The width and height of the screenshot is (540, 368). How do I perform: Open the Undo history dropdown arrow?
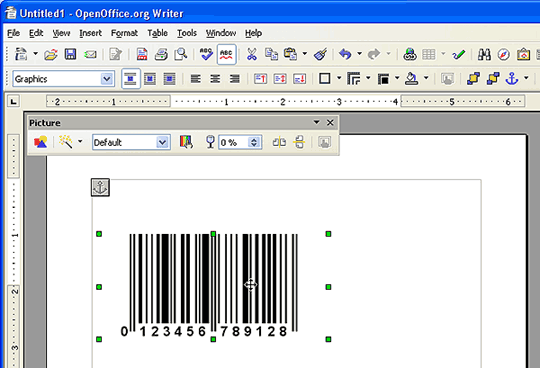pos(360,54)
